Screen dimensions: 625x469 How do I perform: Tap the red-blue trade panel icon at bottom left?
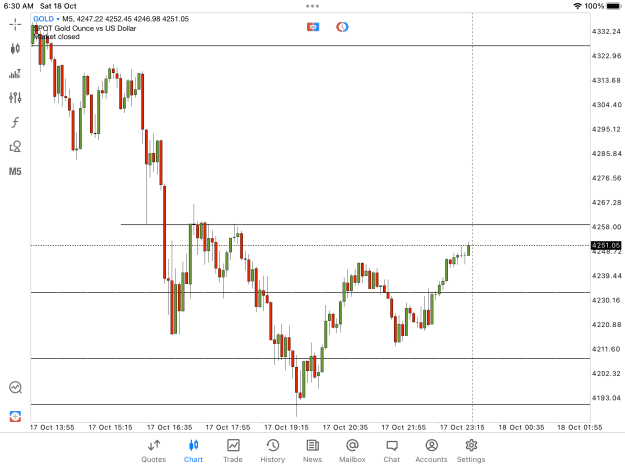click(x=15, y=416)
